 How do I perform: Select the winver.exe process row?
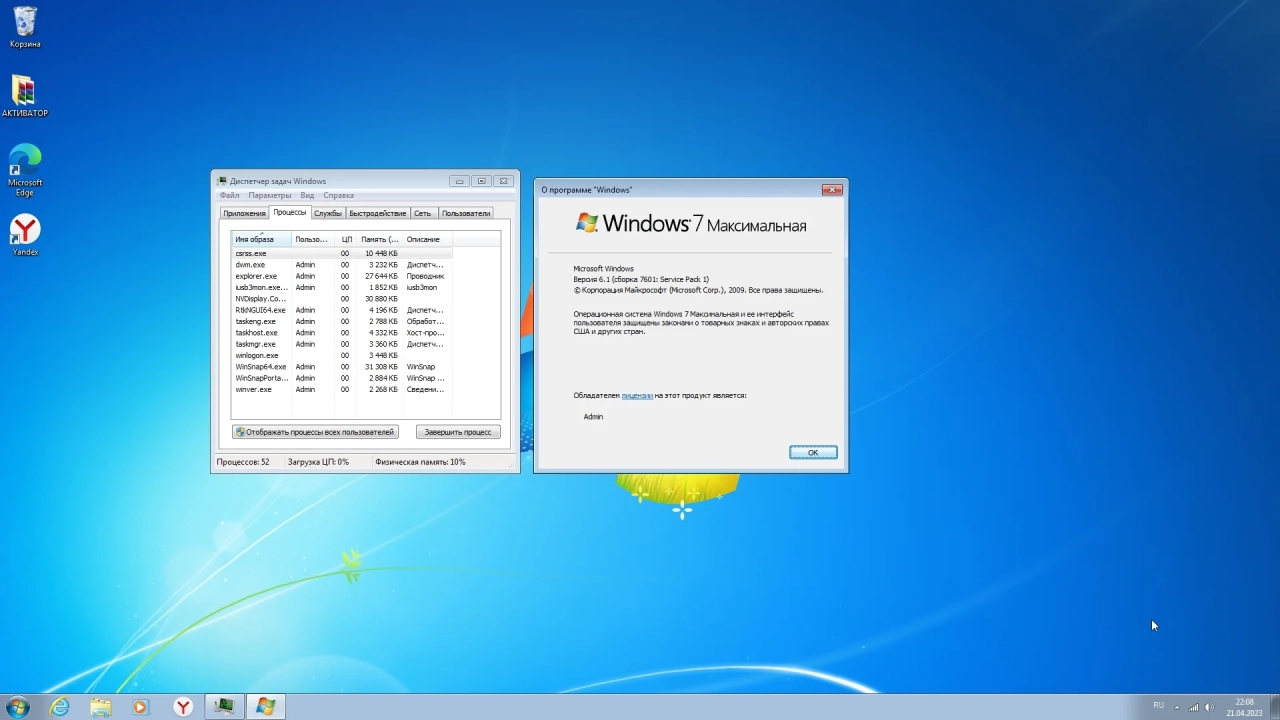[x=342, y=390]
